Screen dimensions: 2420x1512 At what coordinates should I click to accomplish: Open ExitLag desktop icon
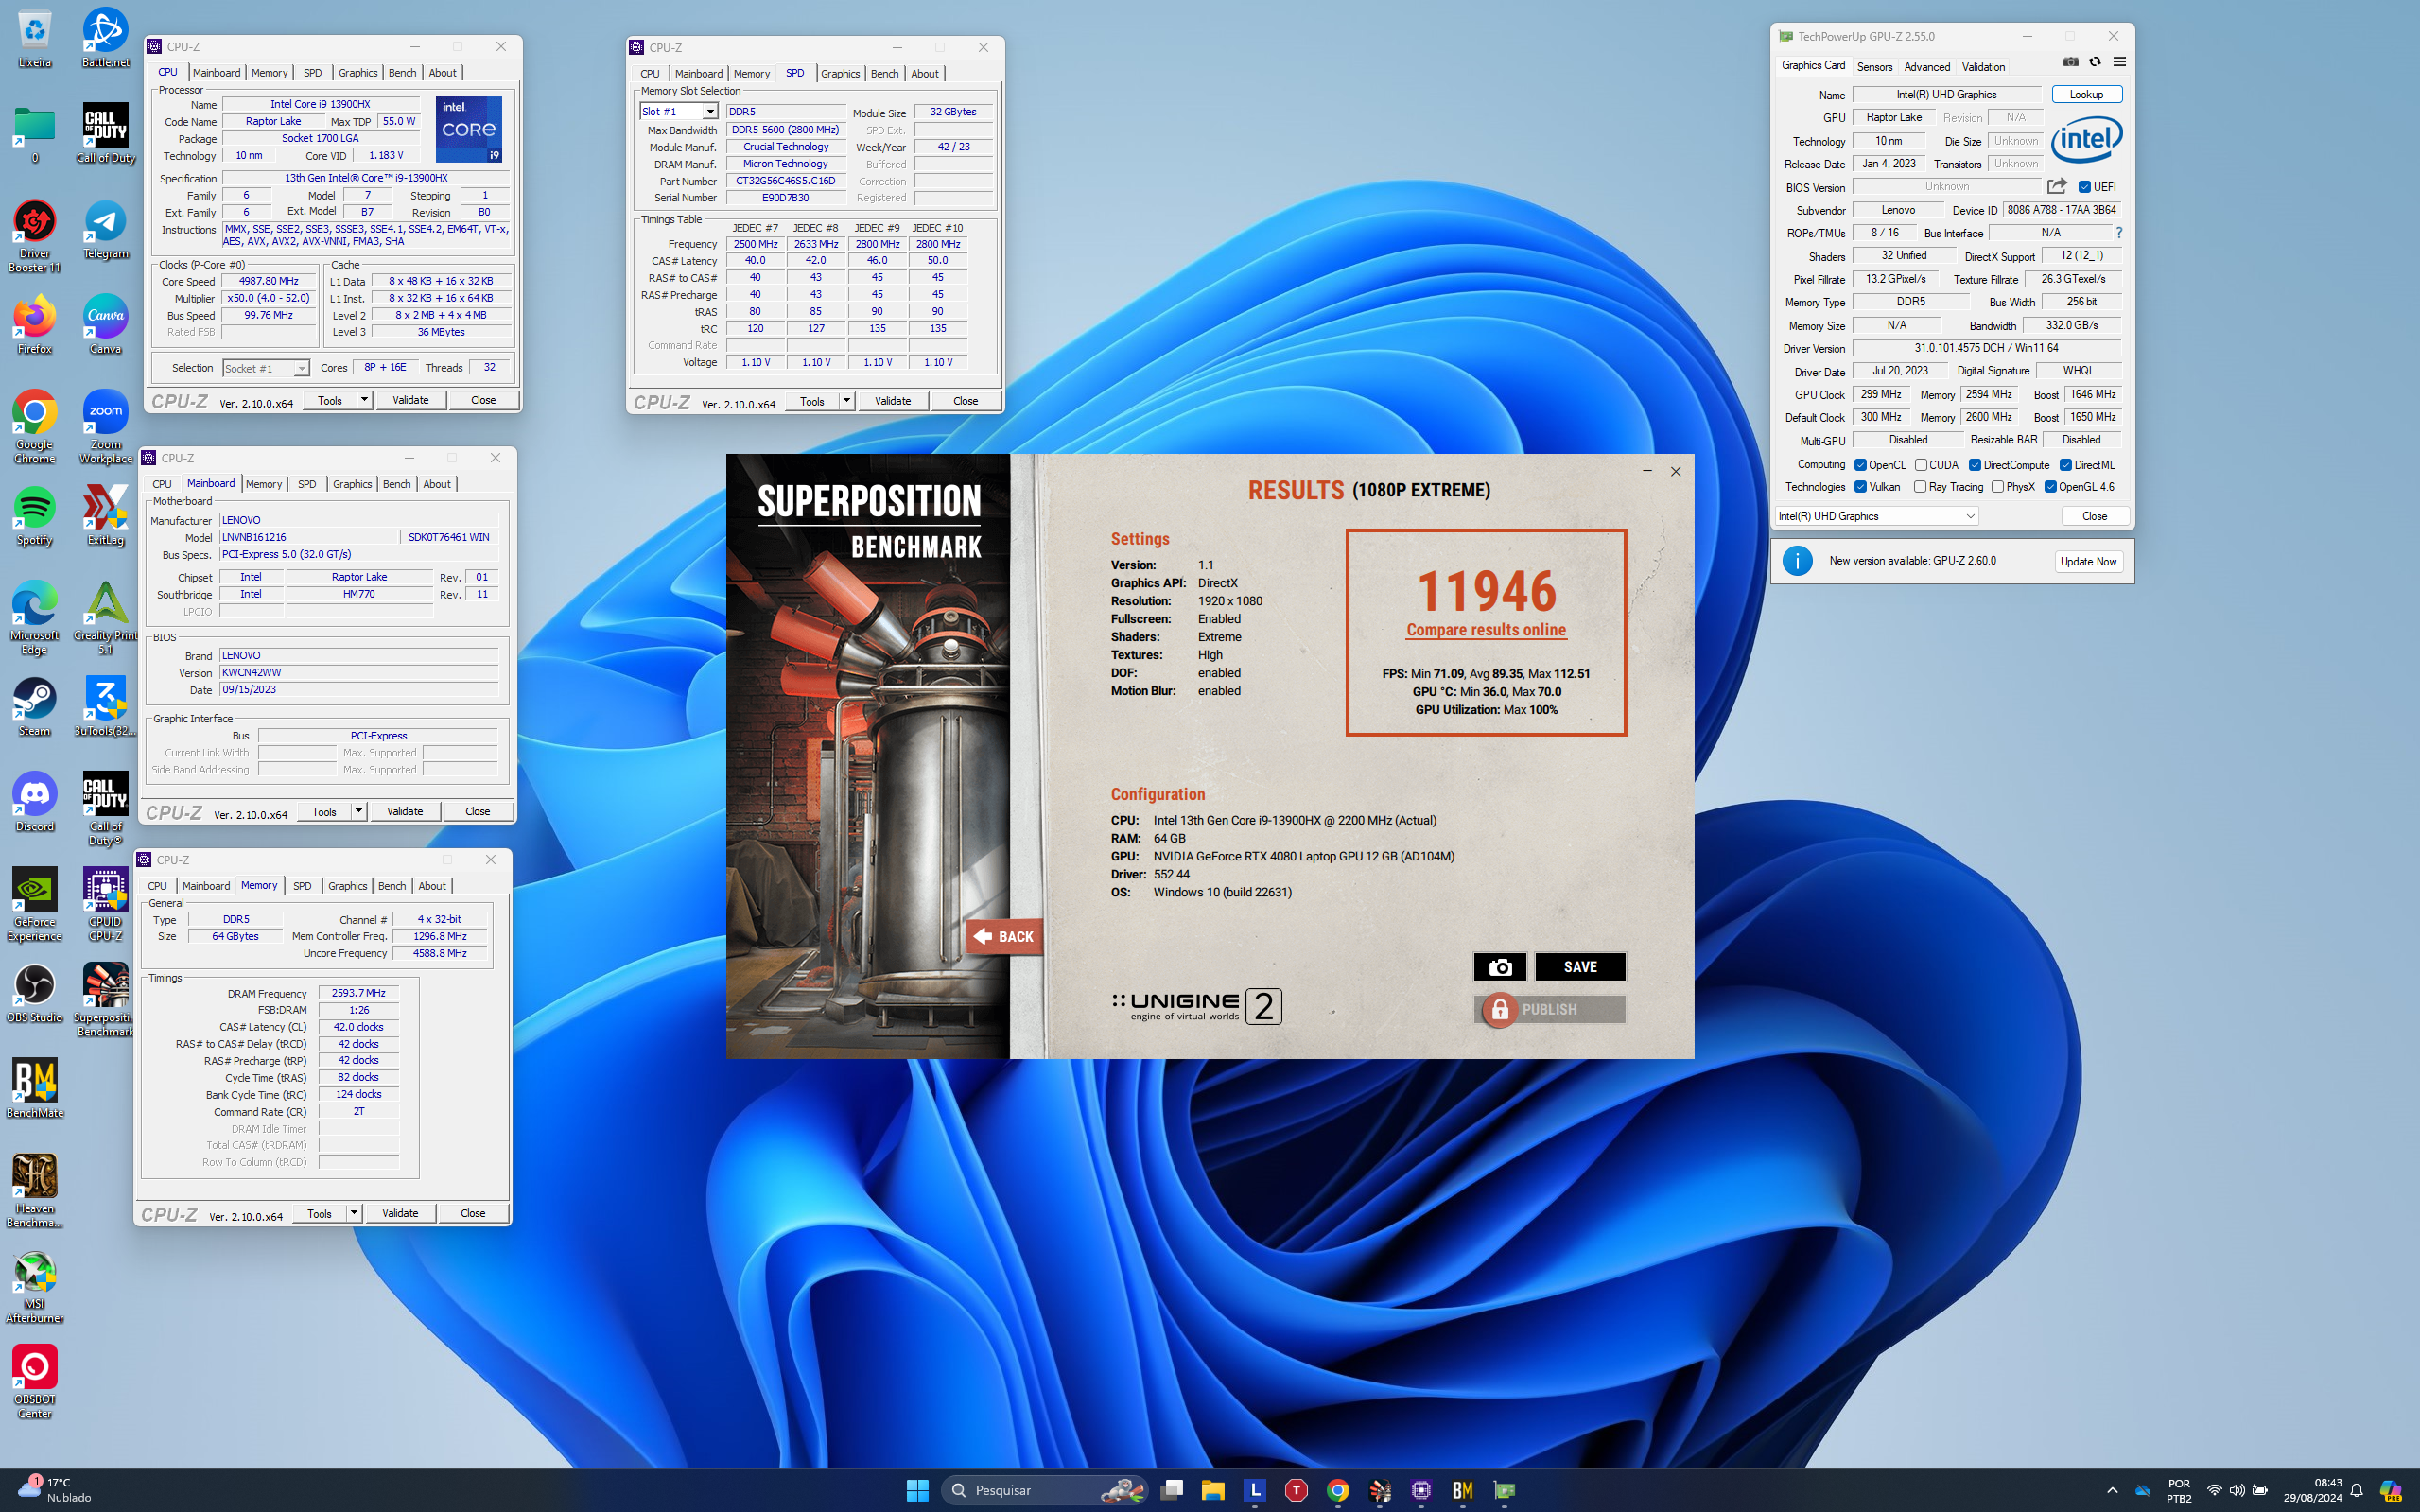point(105,516)
